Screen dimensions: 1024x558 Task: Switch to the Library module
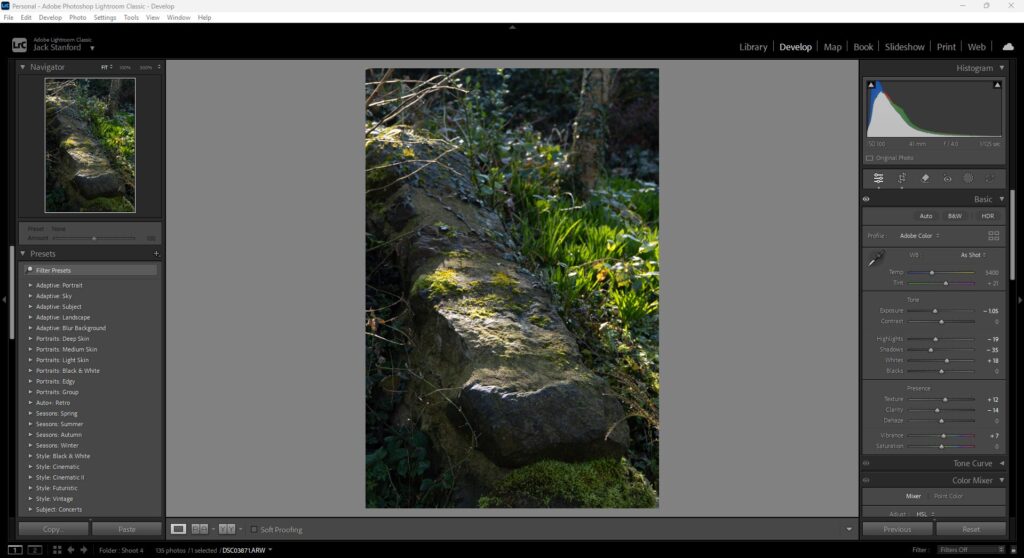pos(753,47)
